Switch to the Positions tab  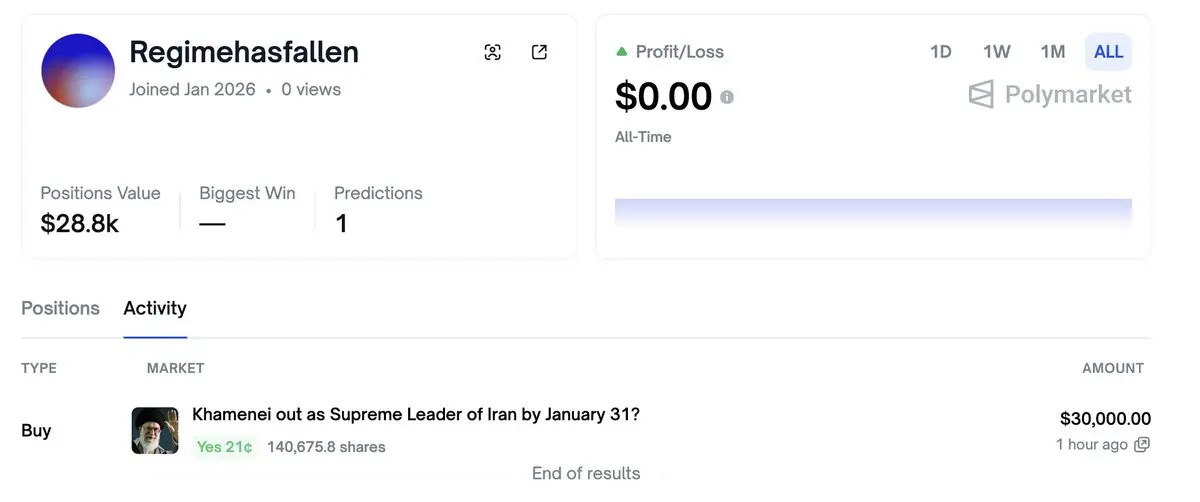[x=60, y=308]
